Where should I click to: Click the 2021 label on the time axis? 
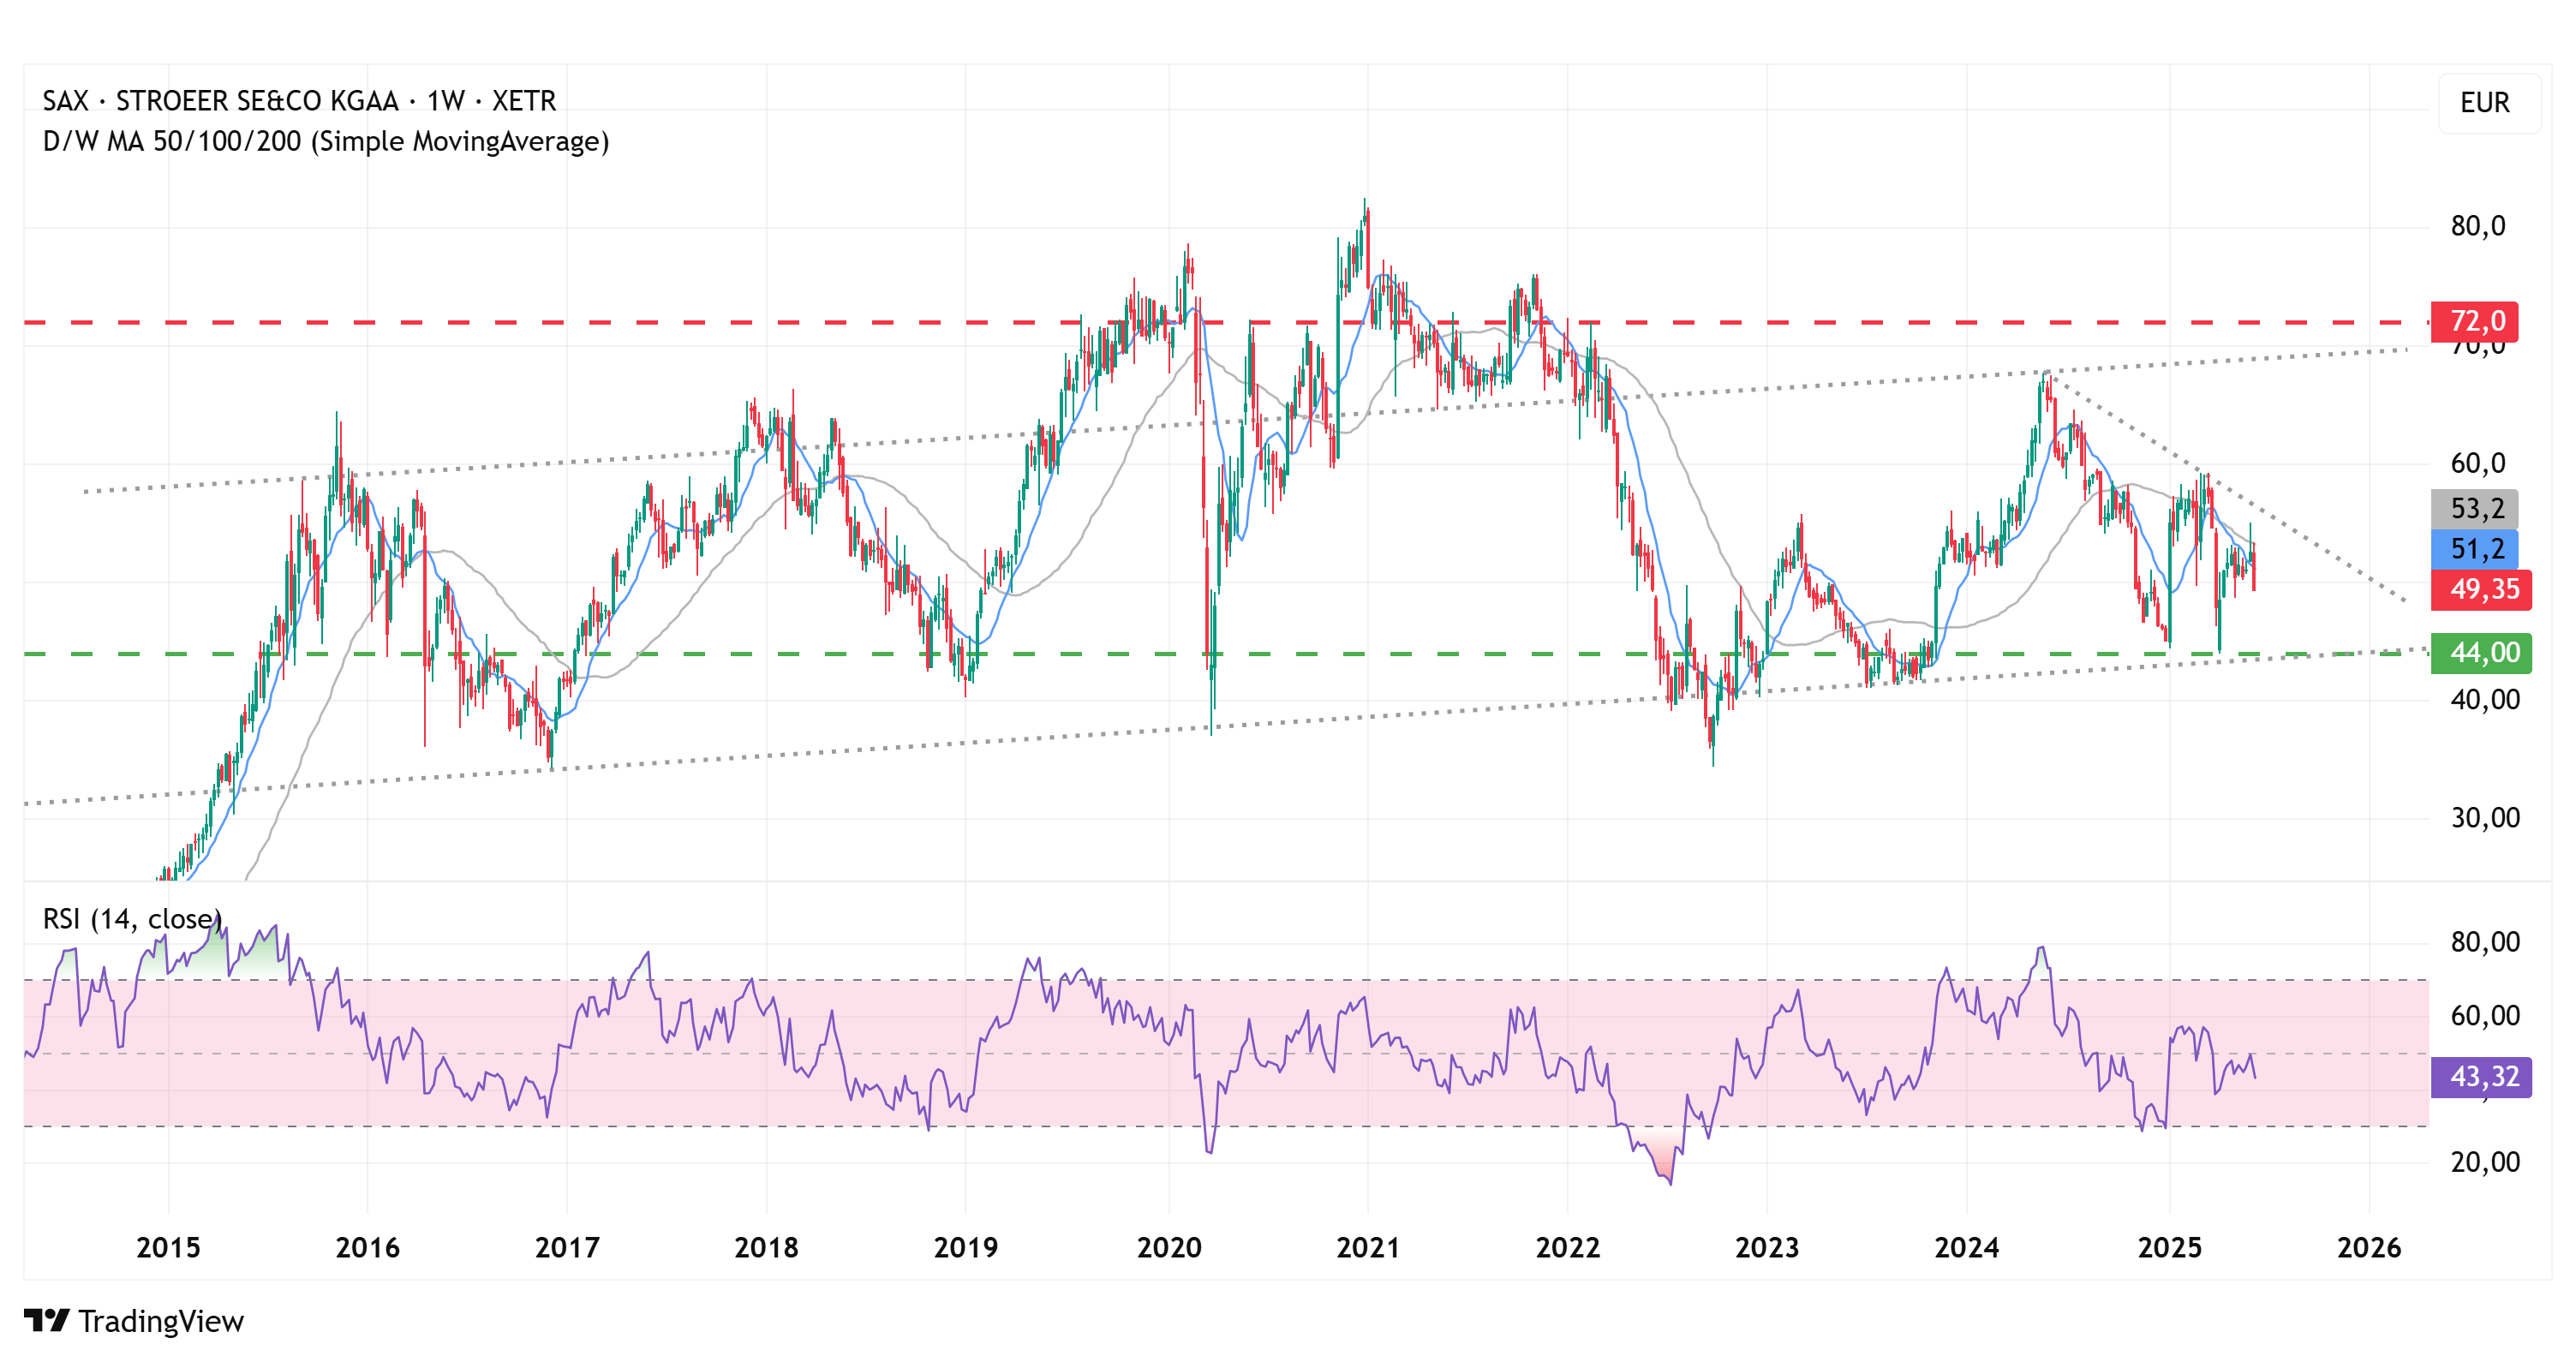pos(1368,1248)
